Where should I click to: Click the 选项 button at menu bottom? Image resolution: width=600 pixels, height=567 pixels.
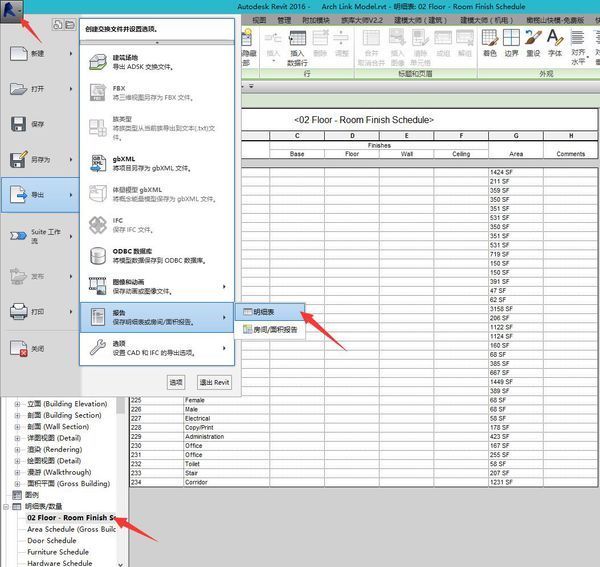click(176, 382)
